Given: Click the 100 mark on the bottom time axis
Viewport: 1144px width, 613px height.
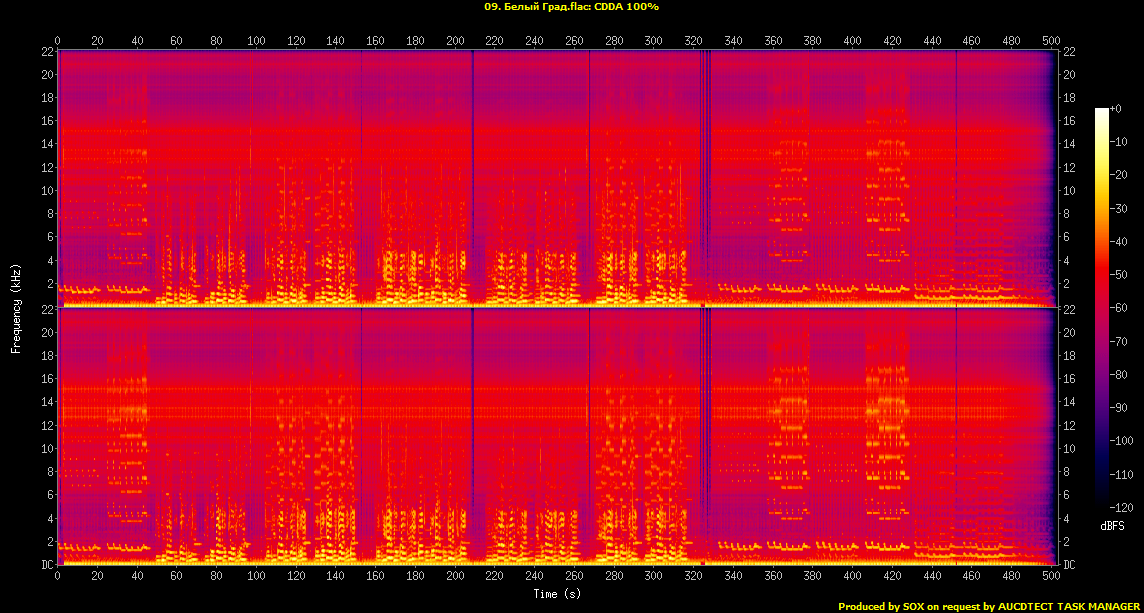Looking at the screenshot, I should (256, 576).
